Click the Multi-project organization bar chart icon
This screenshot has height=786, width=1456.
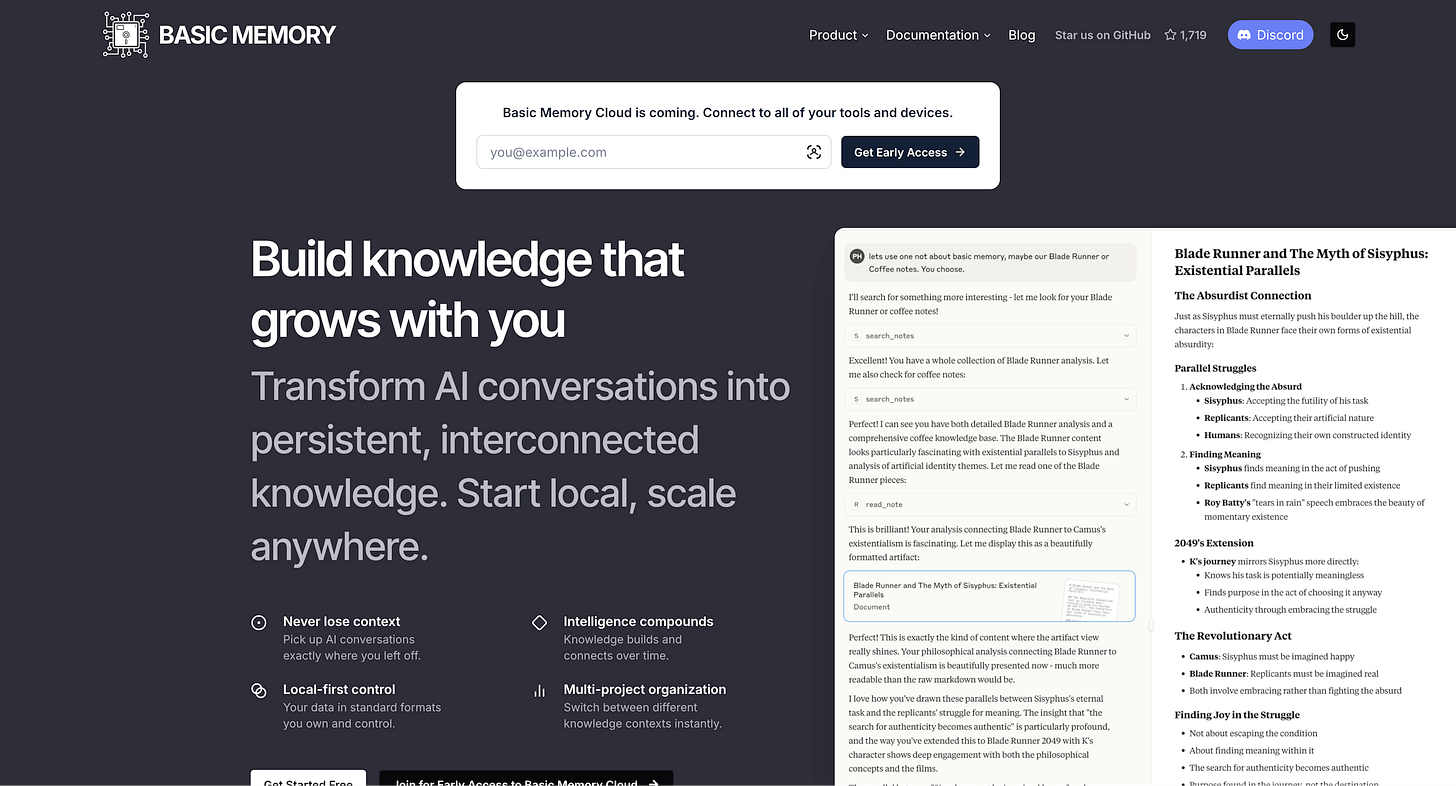click(x=539, y=690)
